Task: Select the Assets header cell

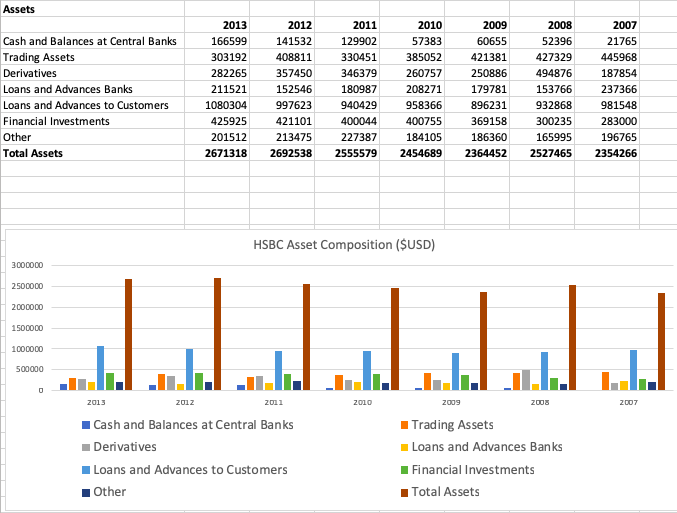Action: [x=92, y=9]
